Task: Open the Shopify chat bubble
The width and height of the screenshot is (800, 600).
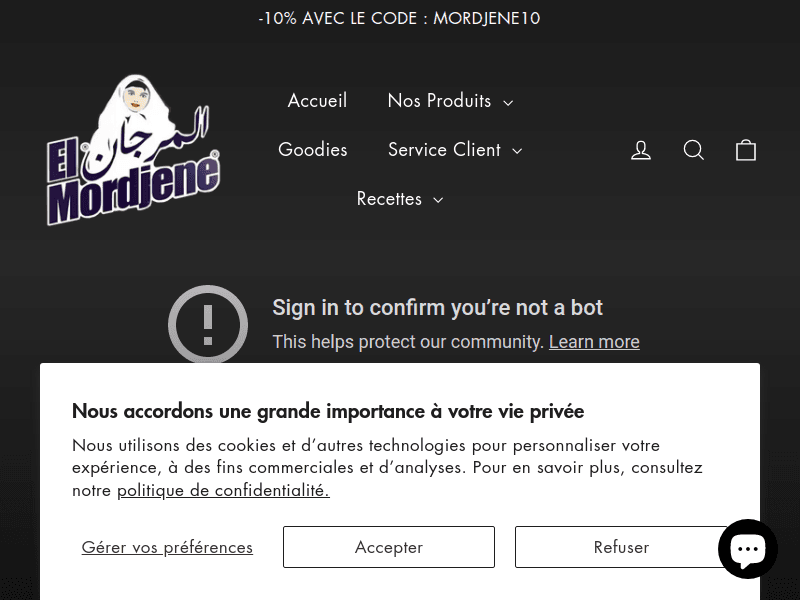Action: [x=748, y=549]
